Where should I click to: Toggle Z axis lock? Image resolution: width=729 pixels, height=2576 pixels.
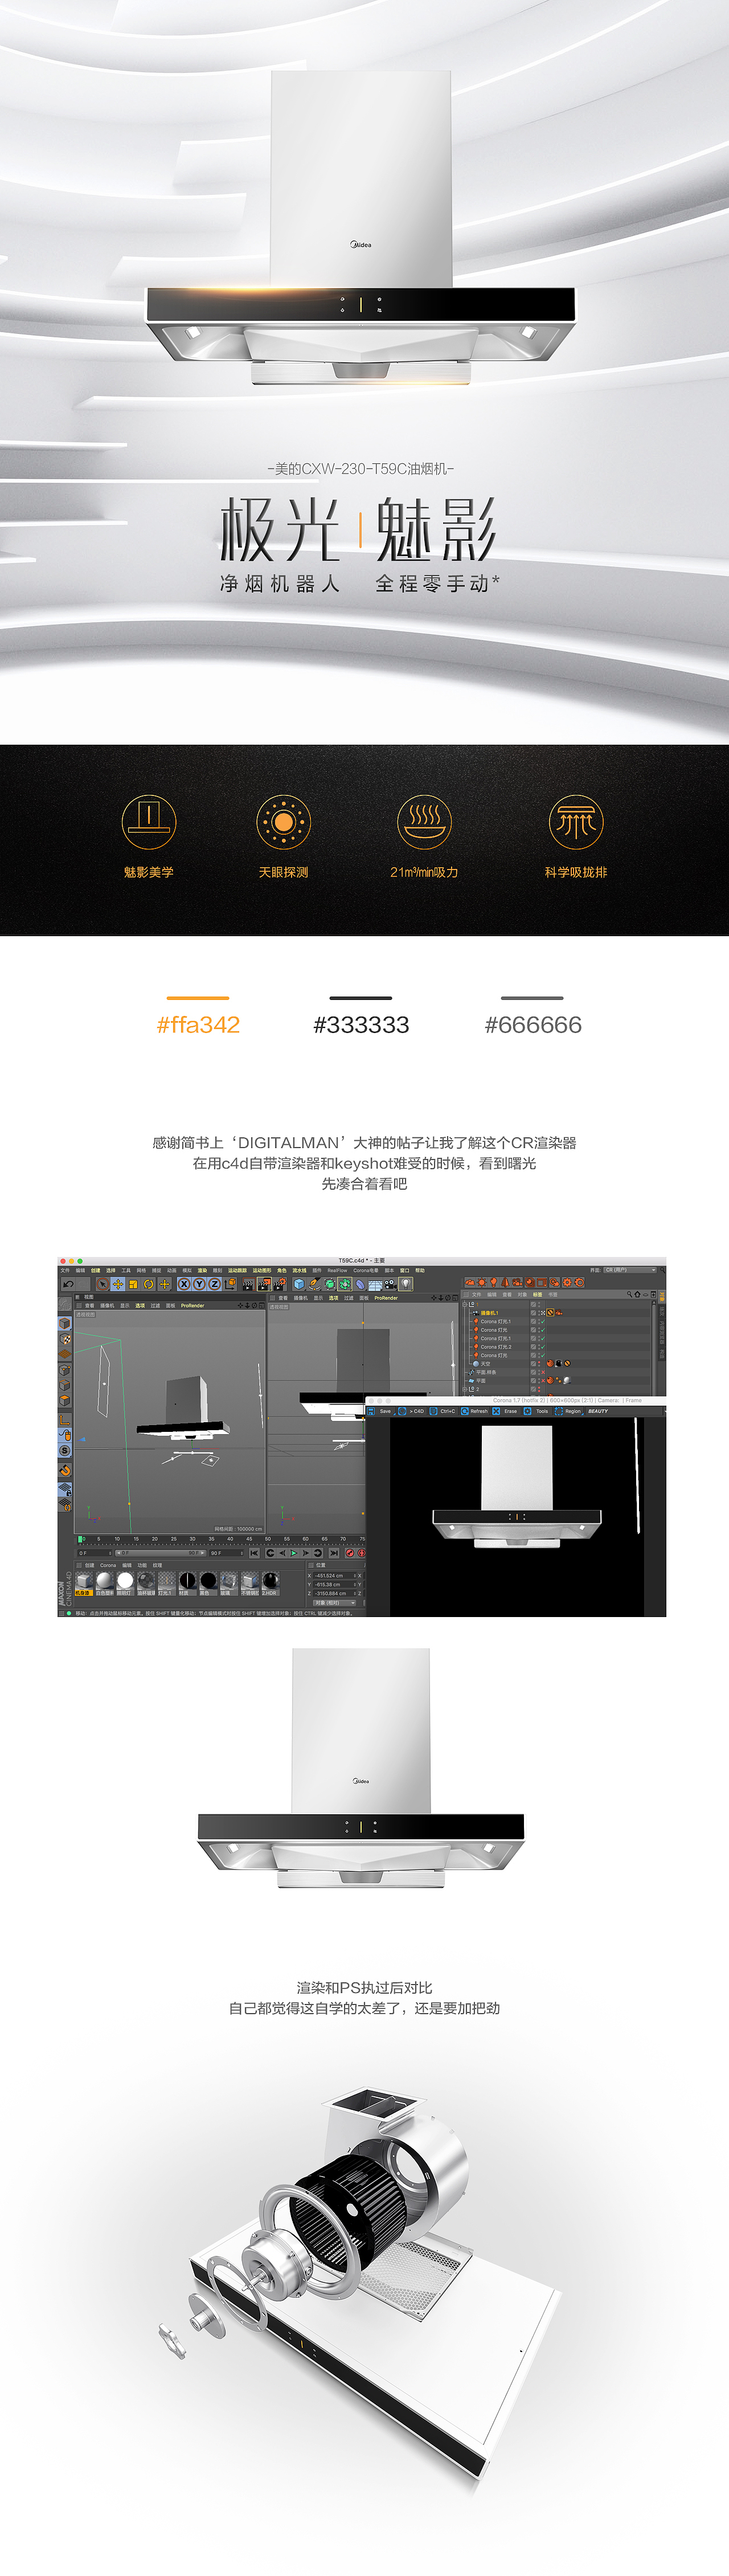(214, 1285)
